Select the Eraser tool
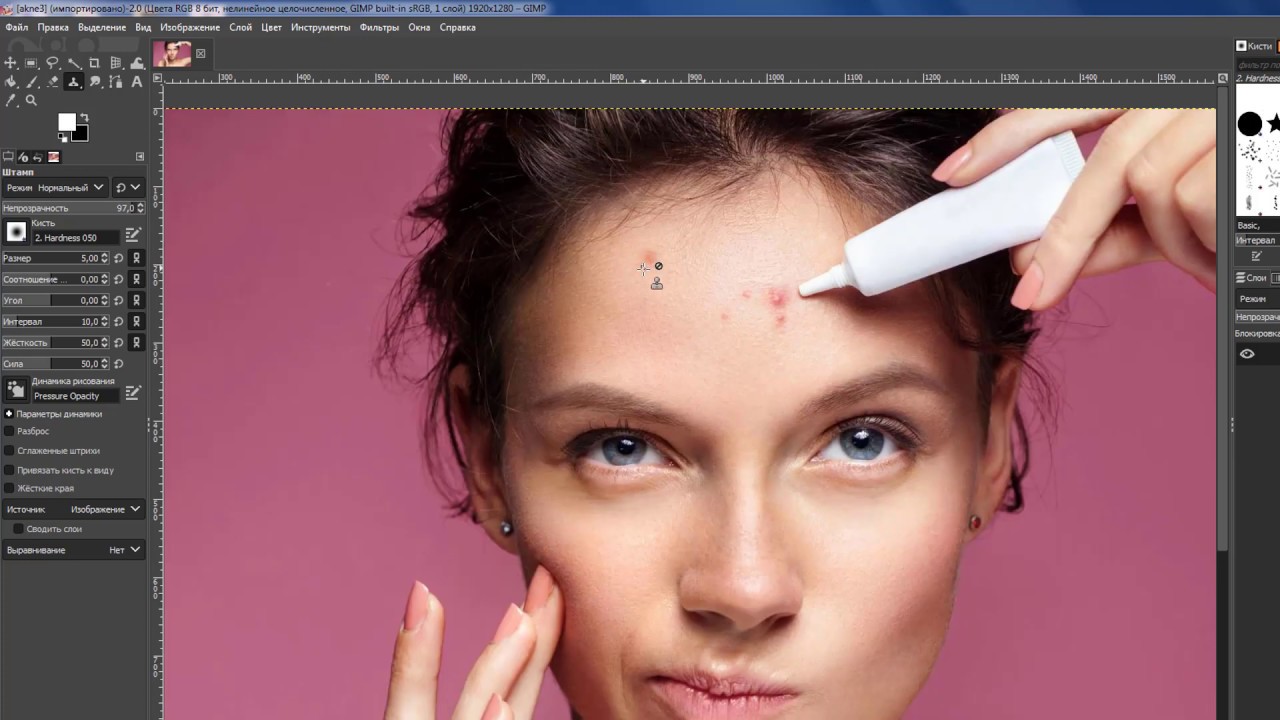 [x=52, y=82]
